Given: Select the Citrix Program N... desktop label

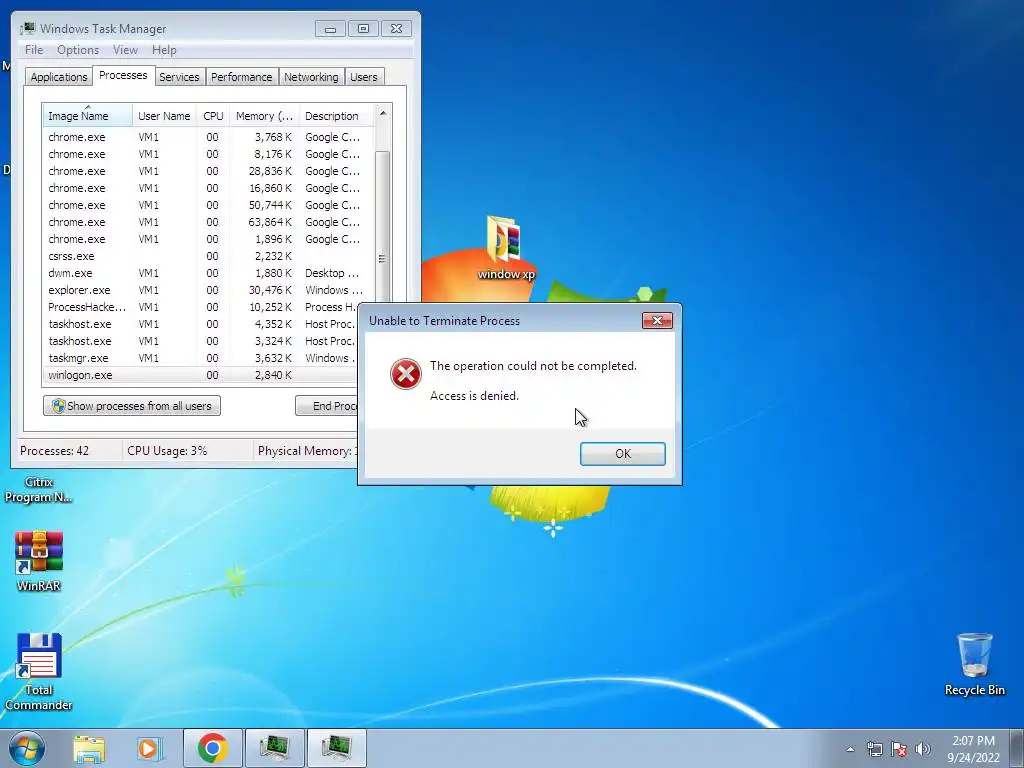Looking at the screenshot, I should pos(39,490).
